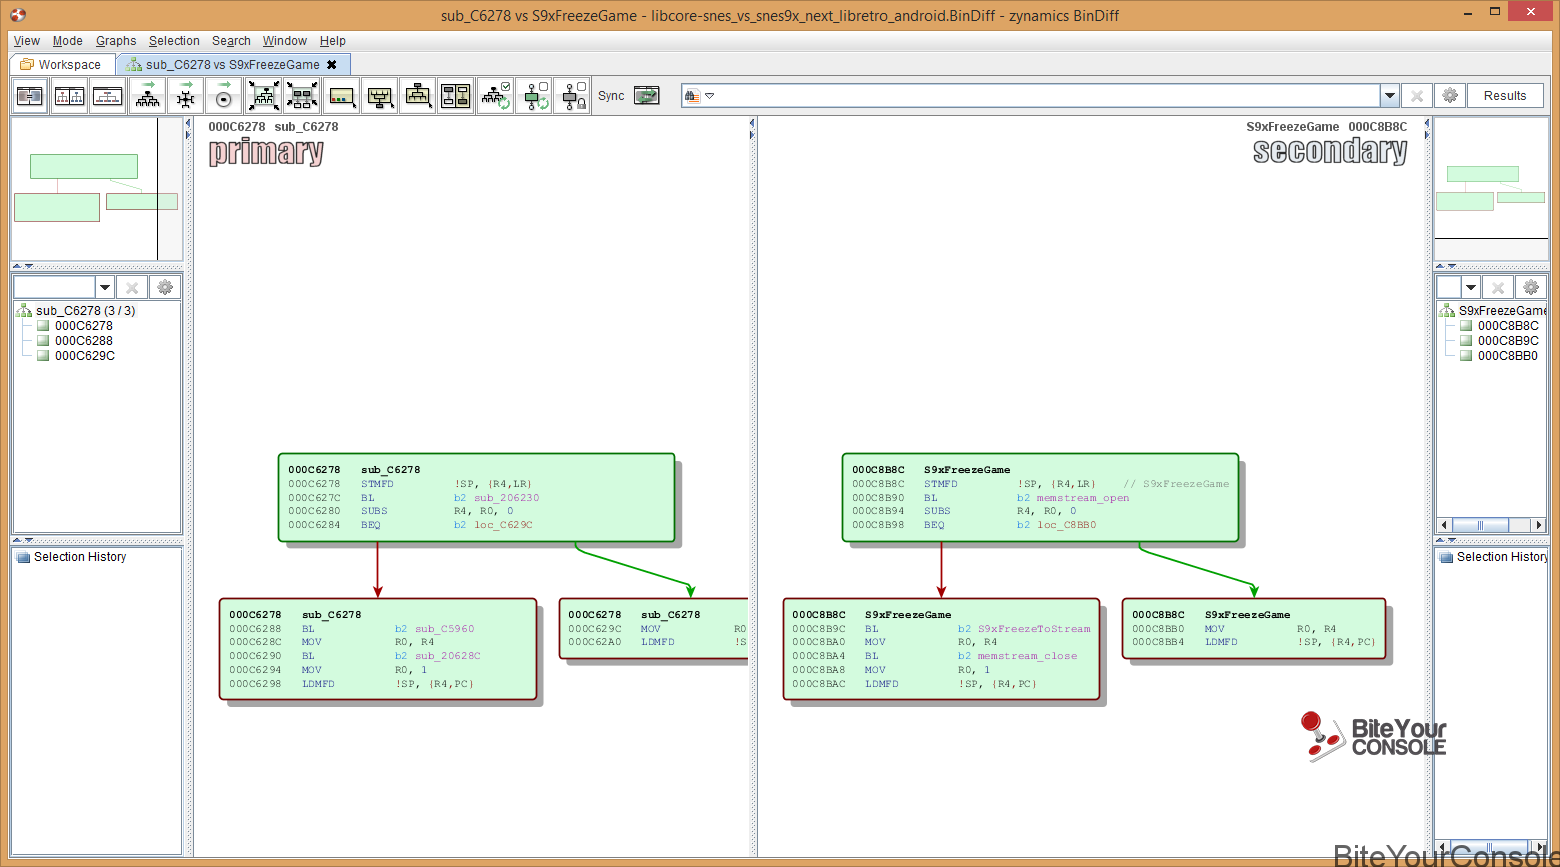This screenshot has width=1560, height=867.
Task: Select the primary entry basic block 000C6278
Action: [476, 498]
